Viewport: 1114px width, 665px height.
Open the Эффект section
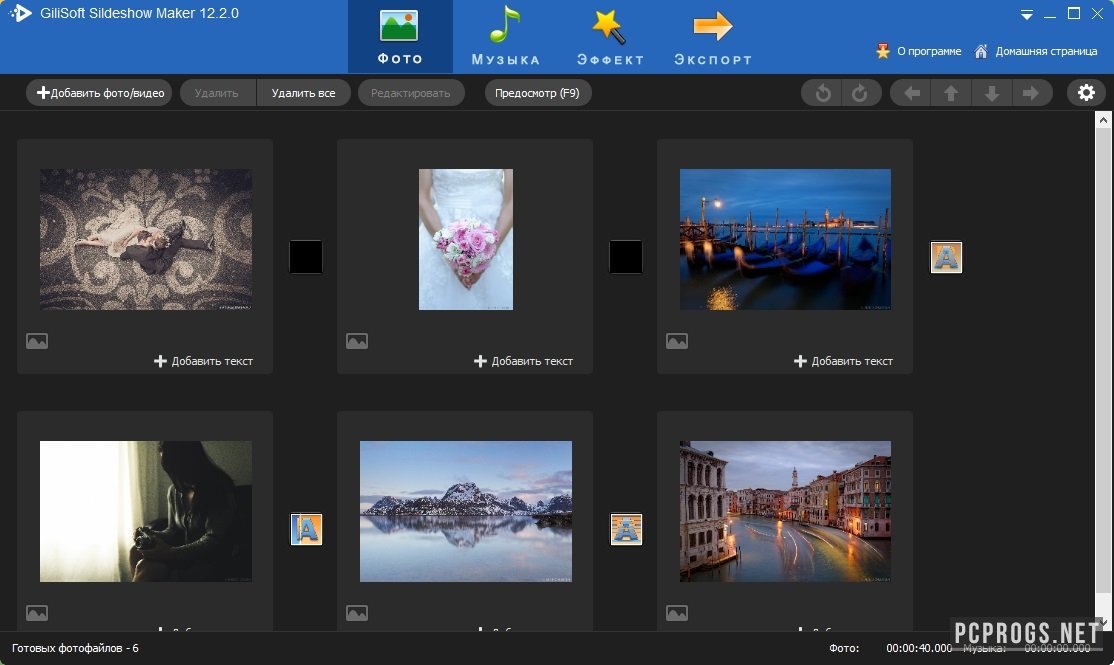[610, 36]
